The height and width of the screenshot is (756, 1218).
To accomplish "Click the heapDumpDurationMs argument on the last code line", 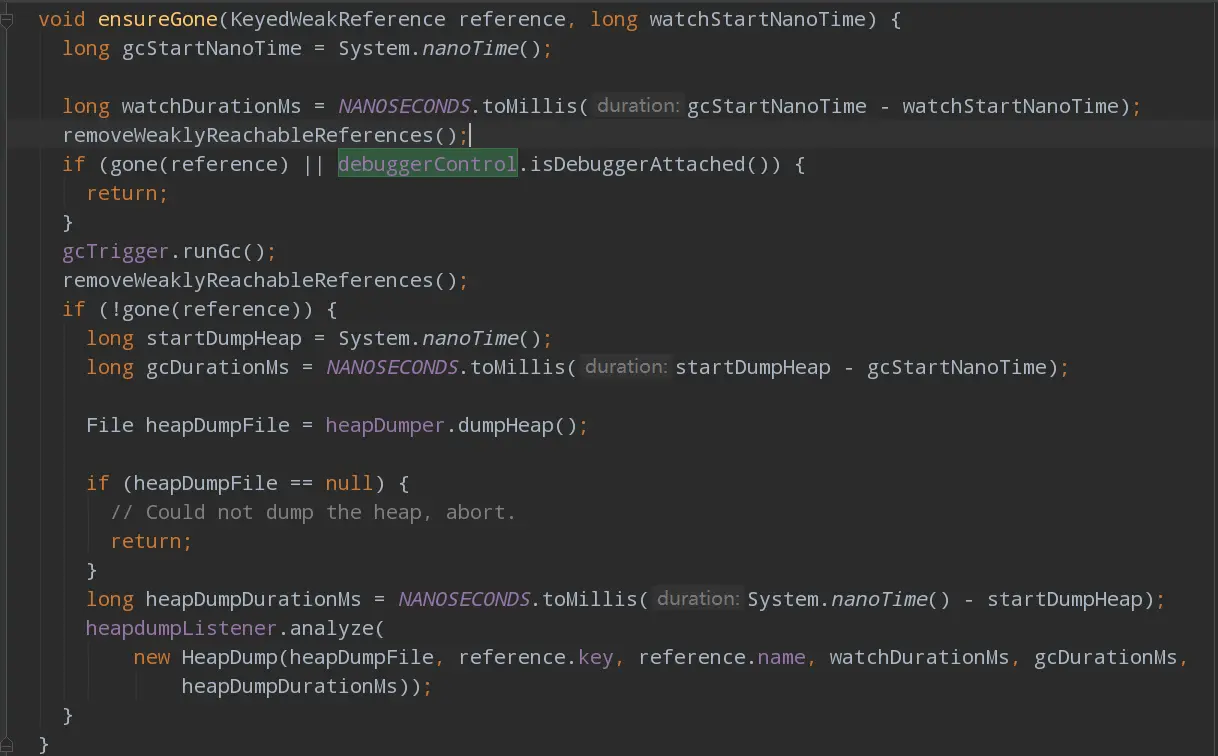I will pos(290,686).
